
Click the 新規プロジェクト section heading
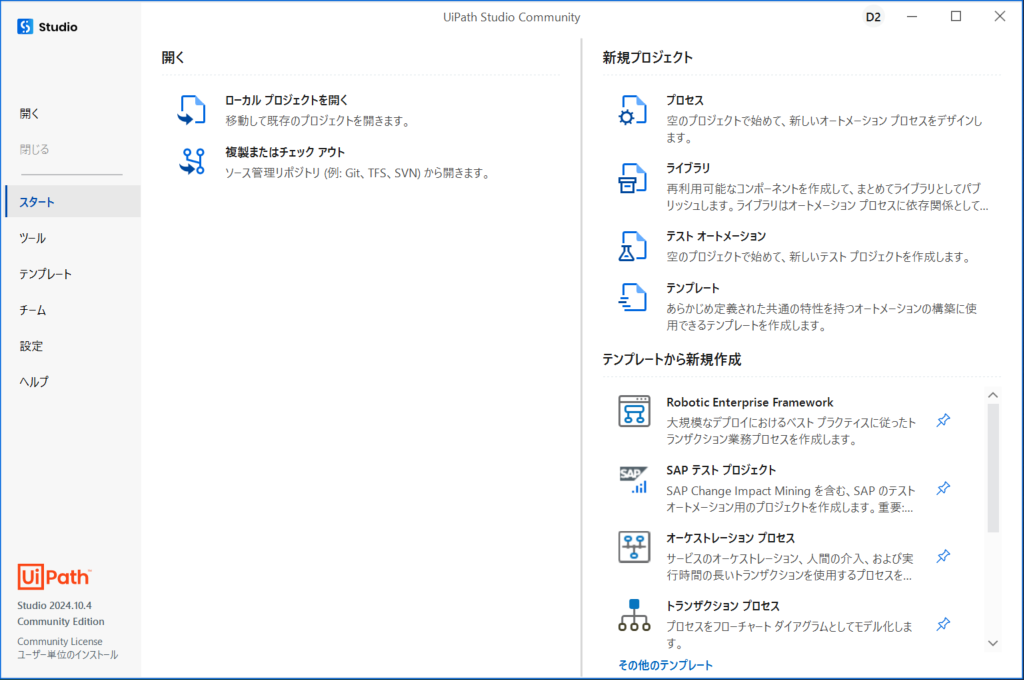[x=647, y=57]
